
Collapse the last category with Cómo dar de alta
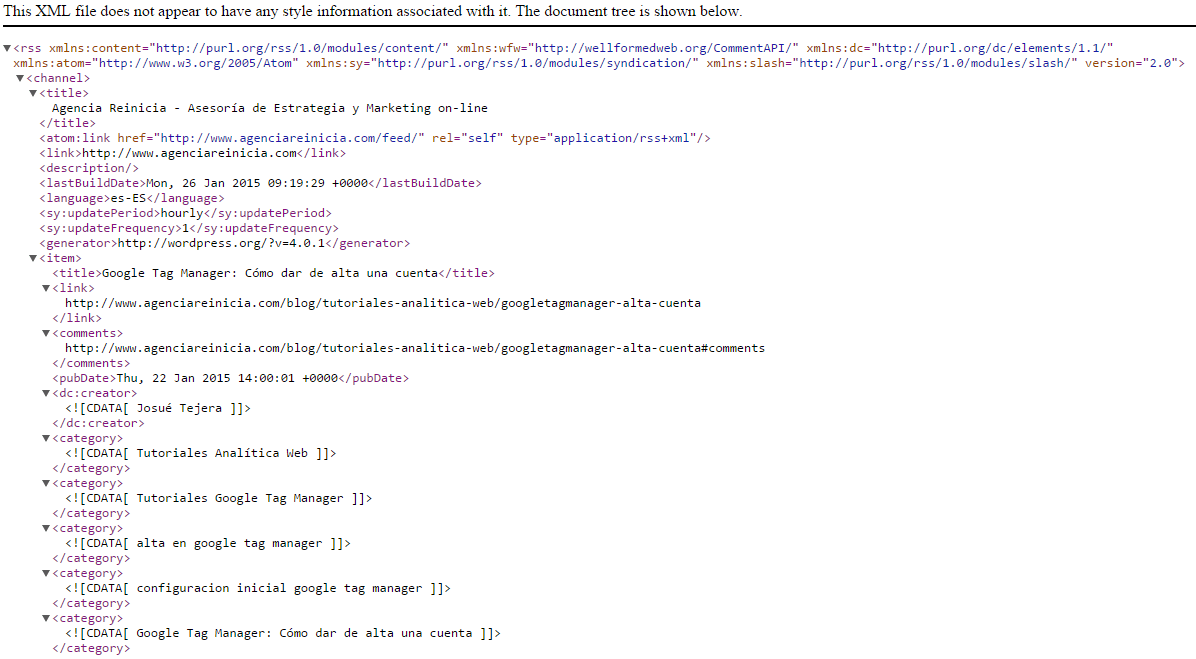46,619
